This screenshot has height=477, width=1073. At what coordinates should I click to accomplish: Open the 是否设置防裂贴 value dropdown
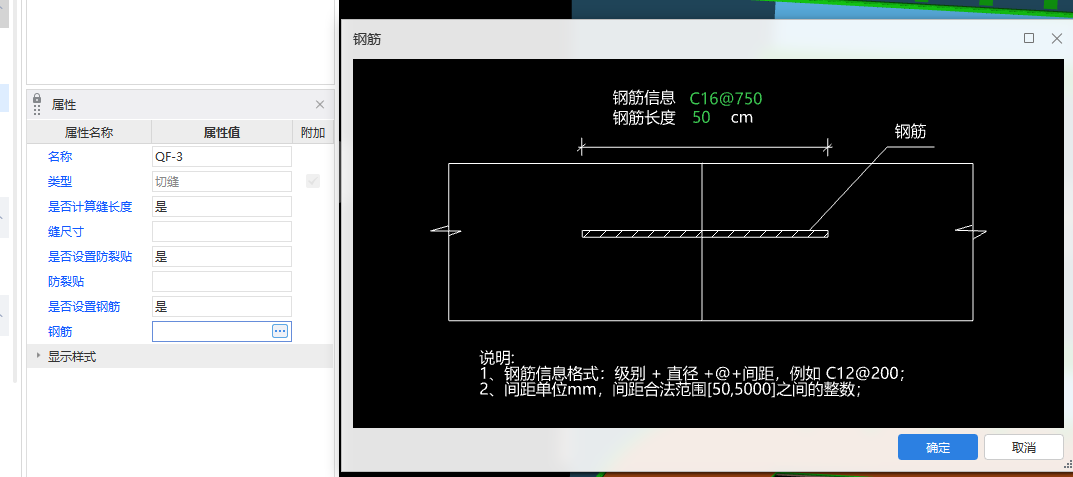221,256
